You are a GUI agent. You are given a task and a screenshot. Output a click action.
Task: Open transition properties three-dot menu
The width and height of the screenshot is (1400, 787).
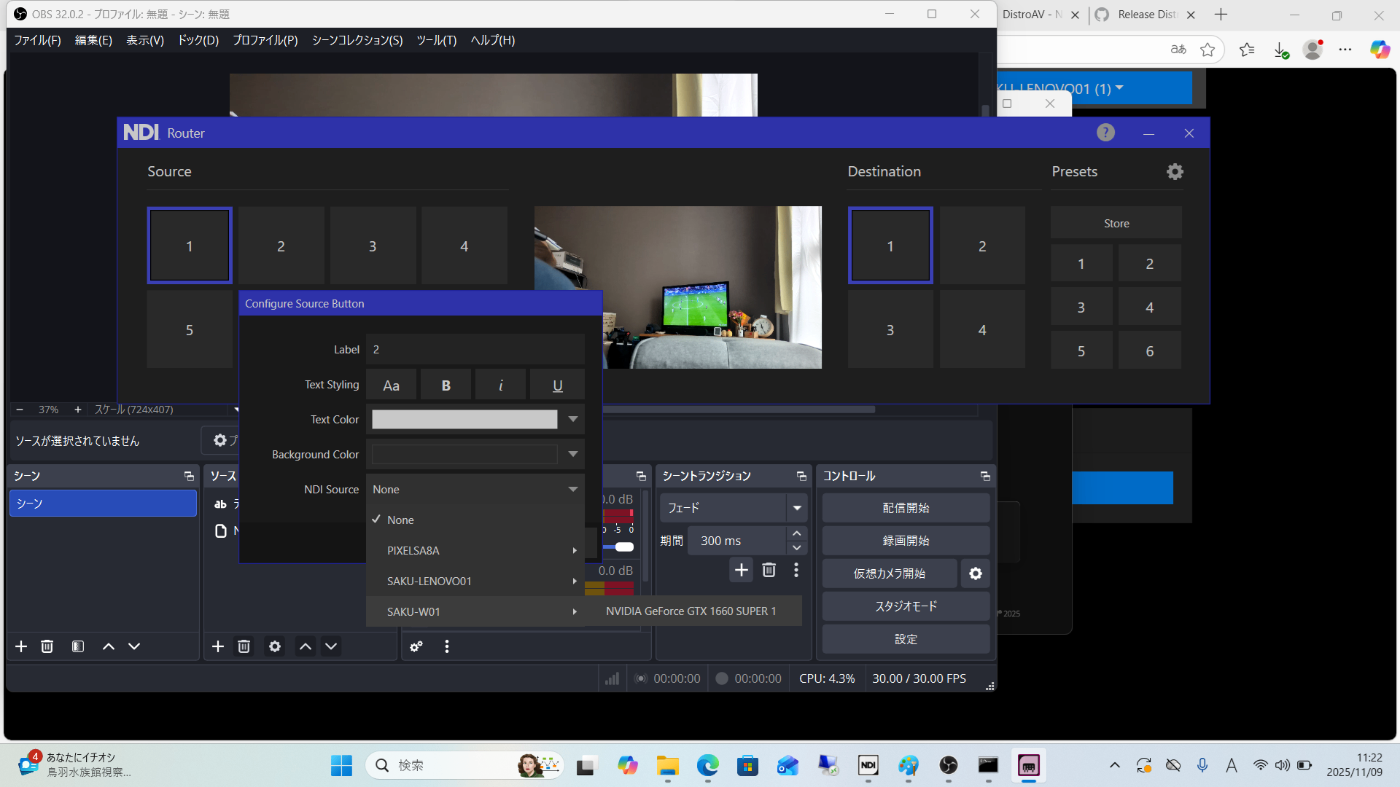(x=796, y=569)
